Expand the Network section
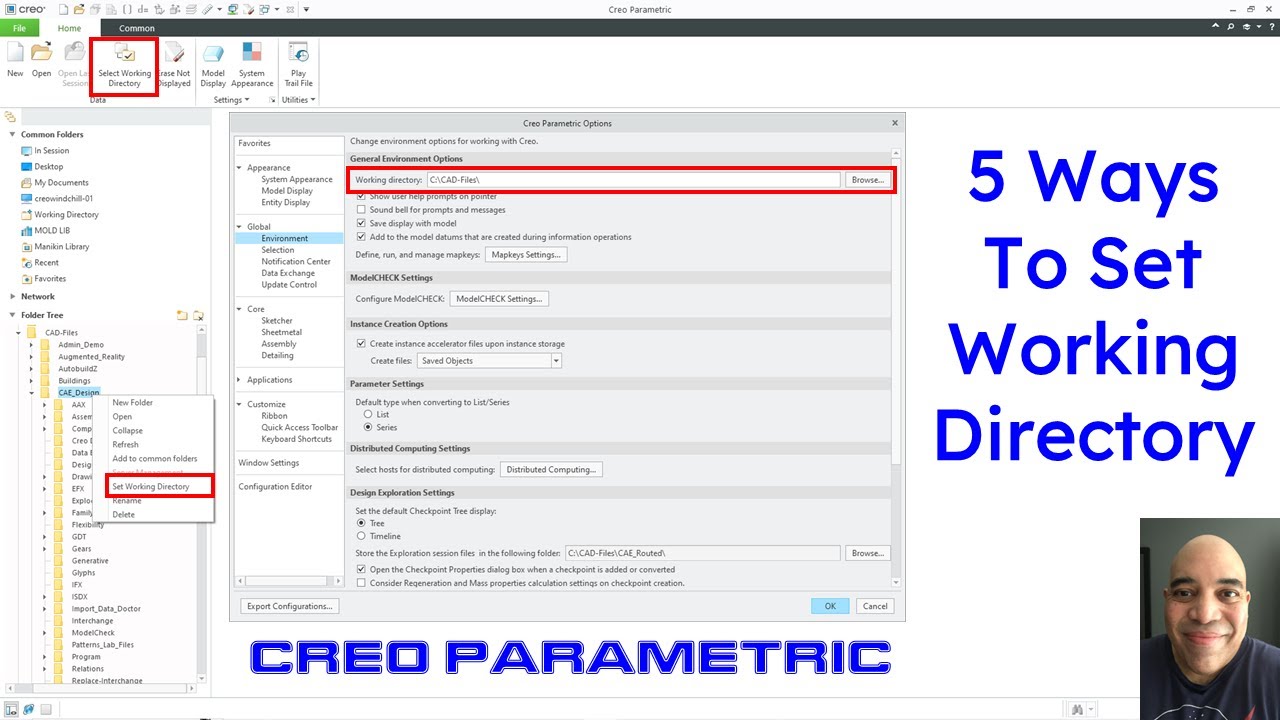The image size is (1280, 720). pos(12,296)
